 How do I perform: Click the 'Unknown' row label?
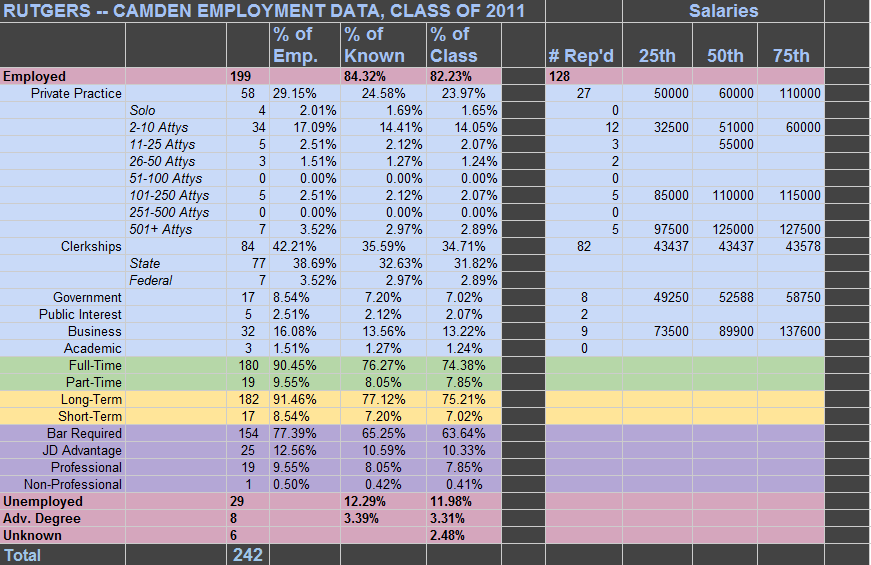click(x=32, y=536)
